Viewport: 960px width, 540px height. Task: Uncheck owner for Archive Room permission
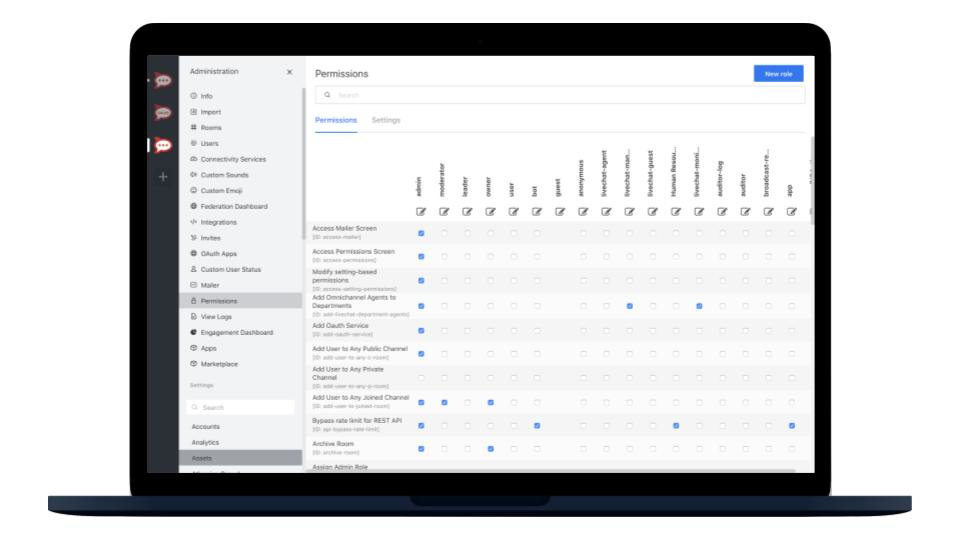490,448
